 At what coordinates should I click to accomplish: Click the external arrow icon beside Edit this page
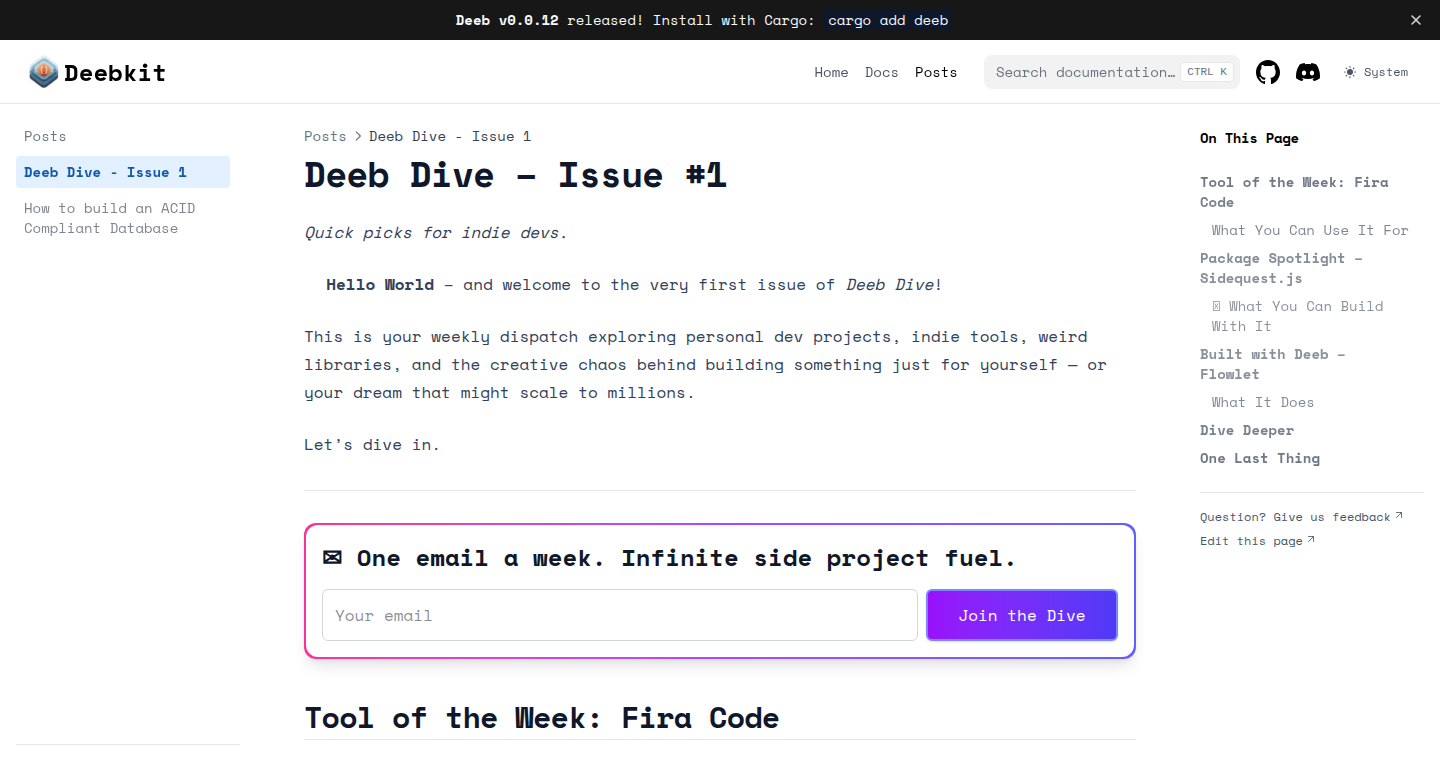(1311, 540)
